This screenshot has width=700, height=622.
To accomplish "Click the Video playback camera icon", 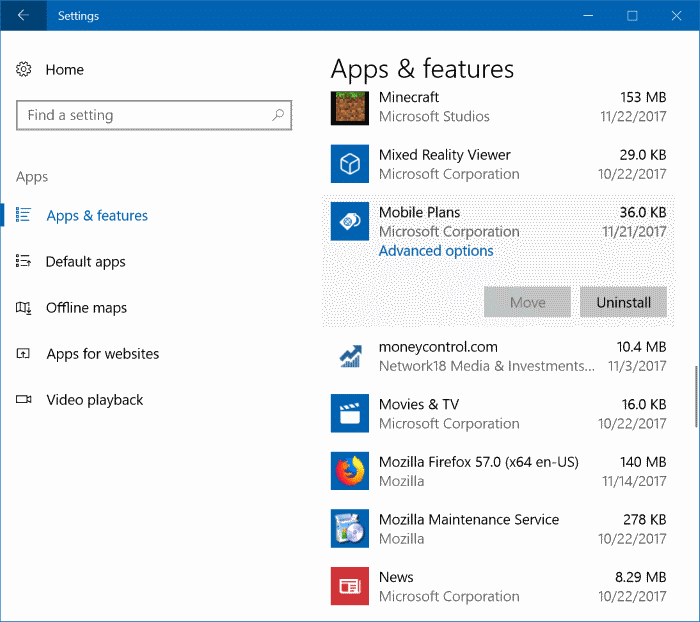I will point(24,399).
